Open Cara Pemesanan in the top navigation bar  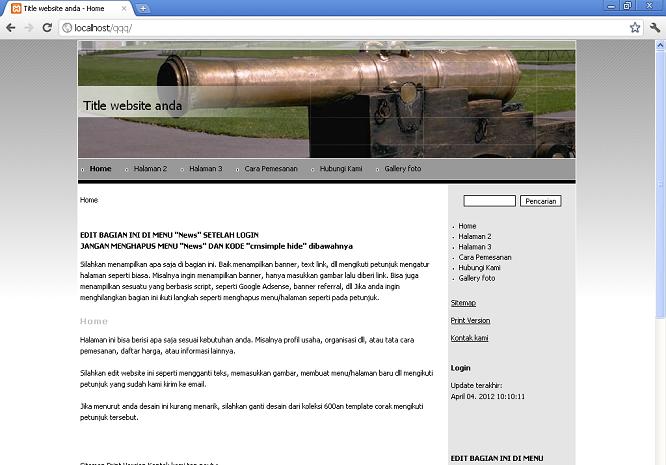click(271, 169)
